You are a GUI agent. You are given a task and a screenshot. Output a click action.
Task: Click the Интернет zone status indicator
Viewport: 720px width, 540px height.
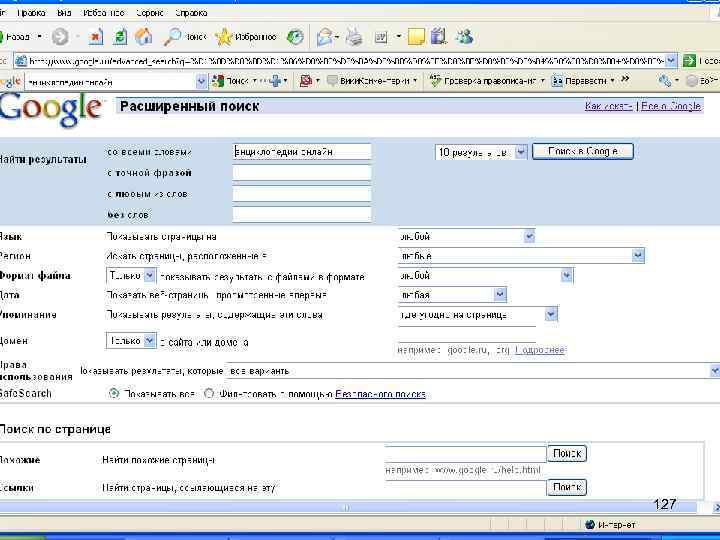pyautogui.click(x=611, y=524)
